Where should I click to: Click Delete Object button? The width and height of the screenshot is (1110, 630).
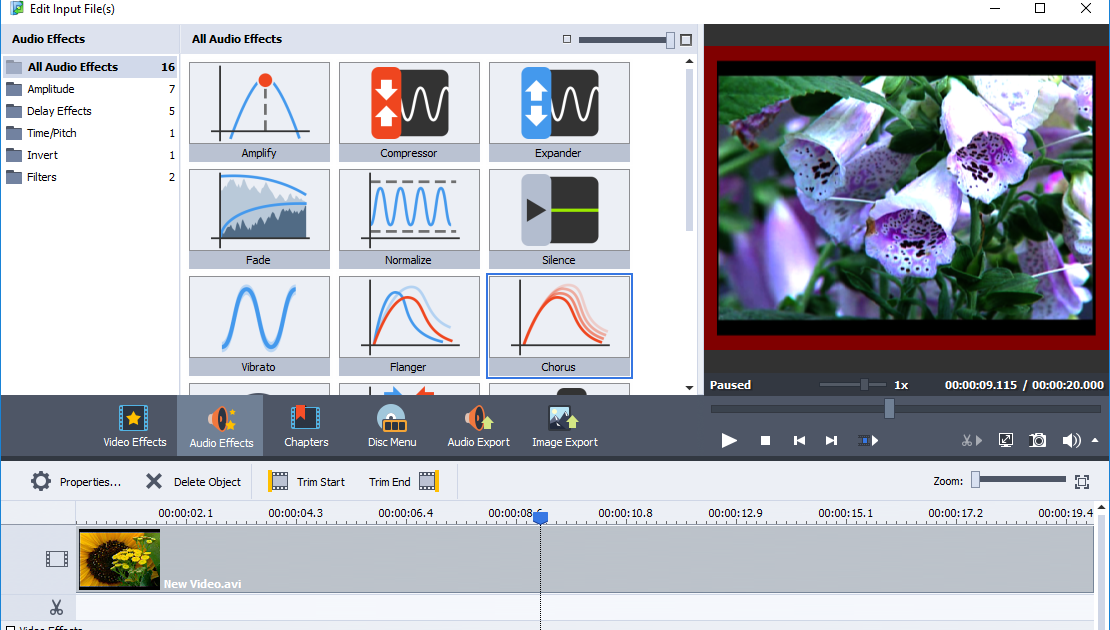[x=193, y=482]
